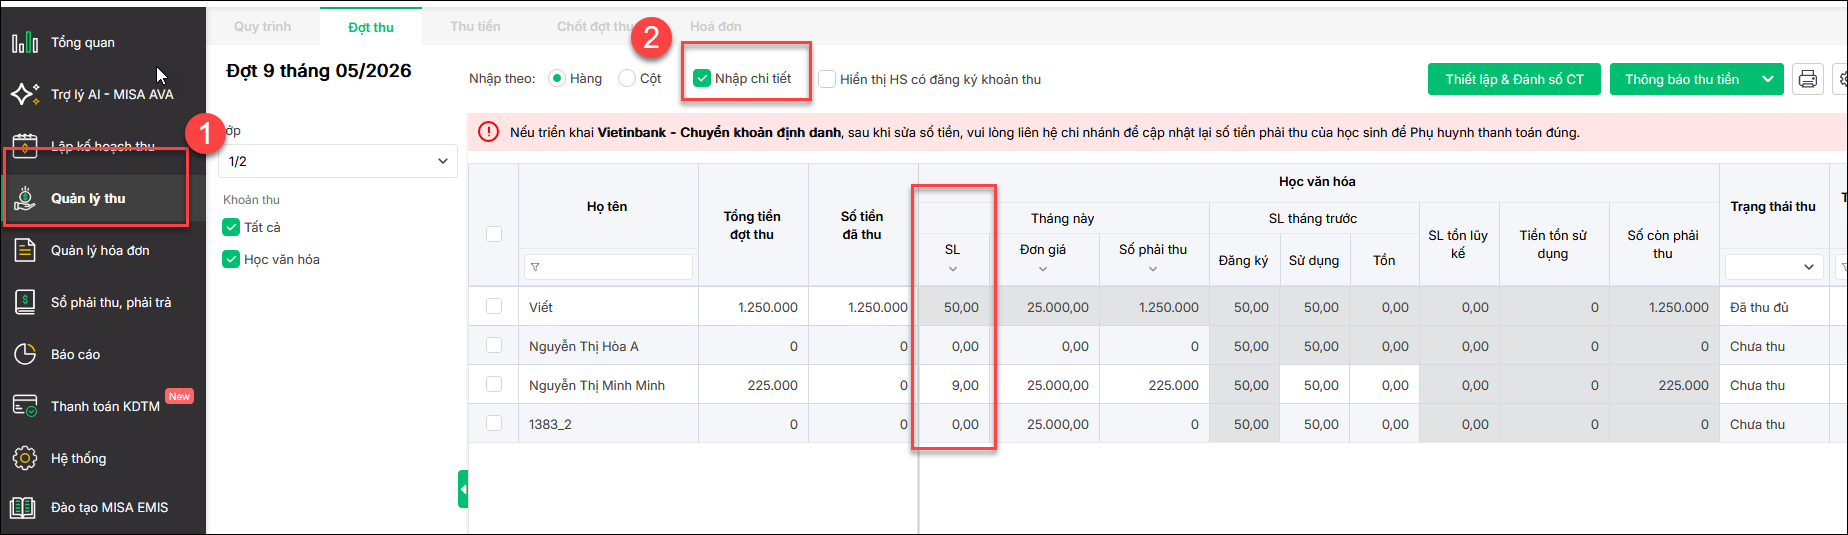Tick the checkbox for row Viết
Screen dimensions: 1848x535
pyautogui.click(x=494, y=306)
